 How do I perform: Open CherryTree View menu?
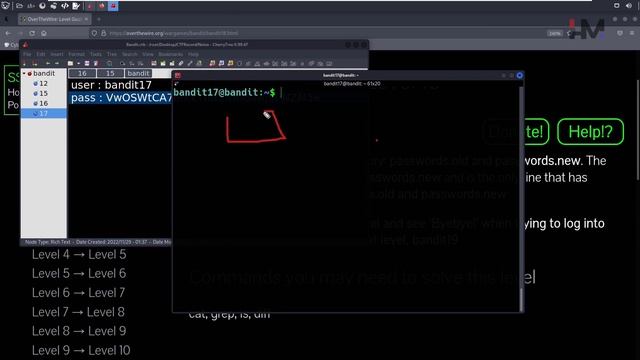[148, 54]
